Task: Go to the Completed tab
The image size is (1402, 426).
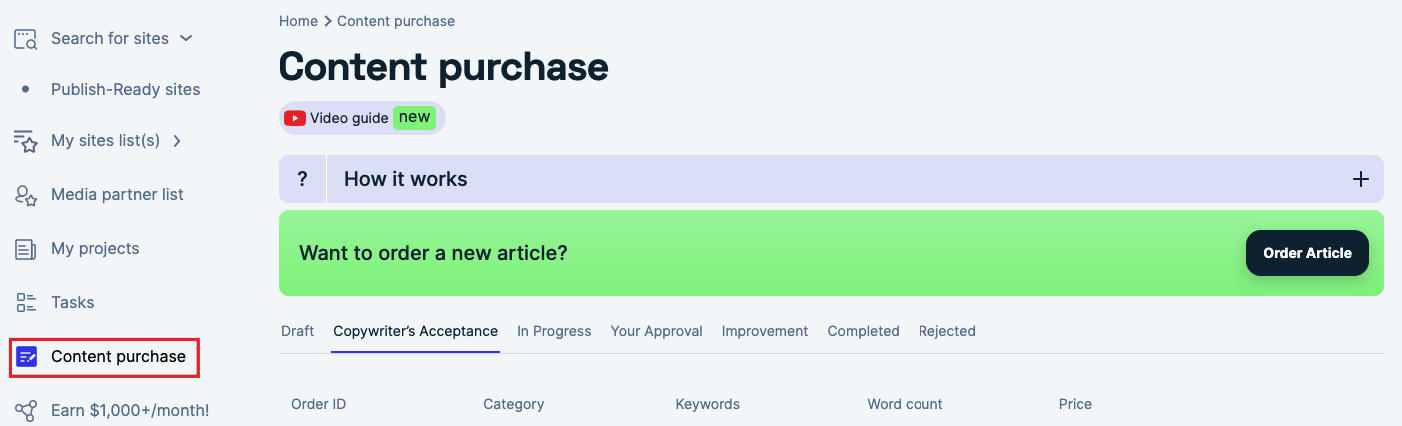Action: pos(863,331)
